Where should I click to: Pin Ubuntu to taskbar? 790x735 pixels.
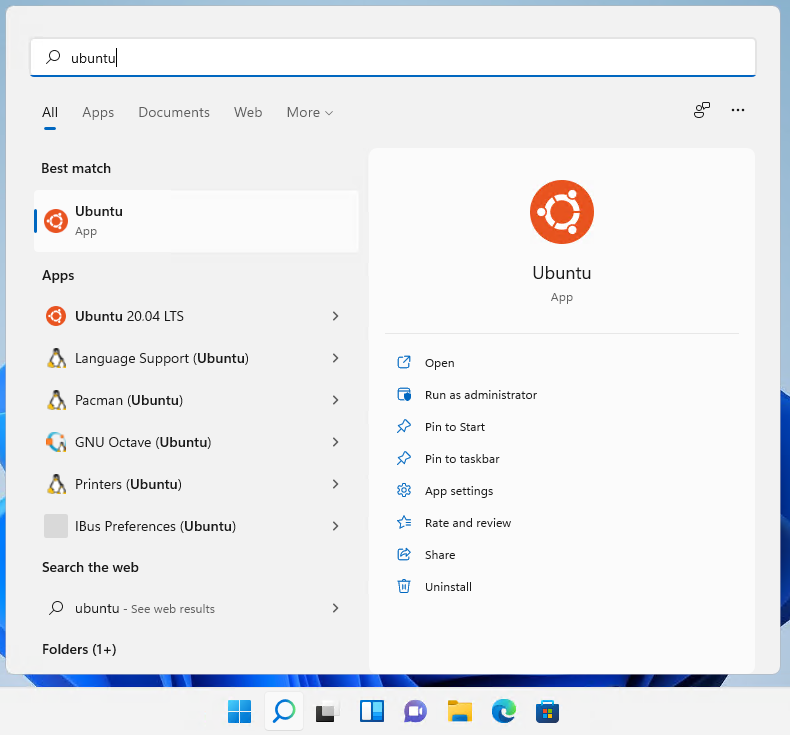461,459
